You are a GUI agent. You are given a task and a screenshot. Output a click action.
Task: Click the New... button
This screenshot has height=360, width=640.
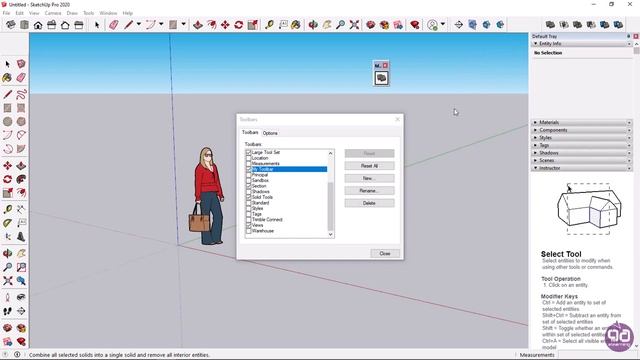click(369, 178)
